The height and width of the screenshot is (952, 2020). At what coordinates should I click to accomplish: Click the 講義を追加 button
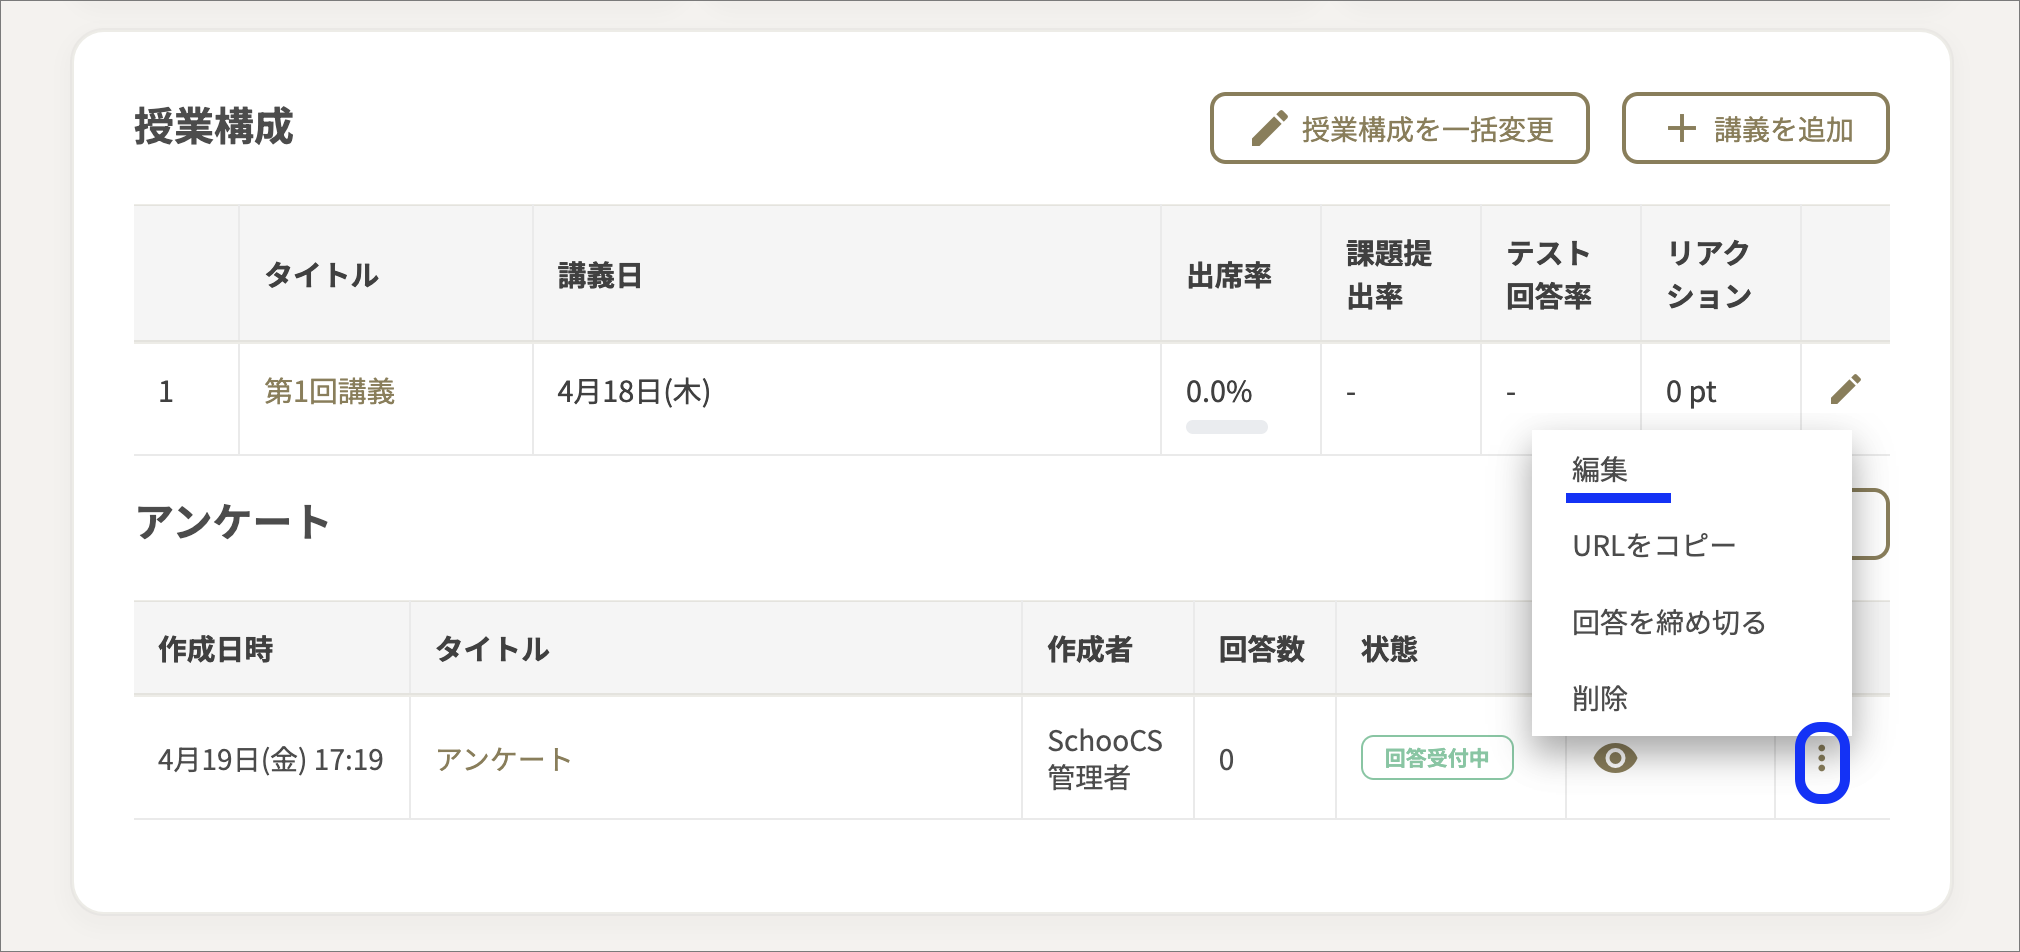click(x=1755, y=128)
